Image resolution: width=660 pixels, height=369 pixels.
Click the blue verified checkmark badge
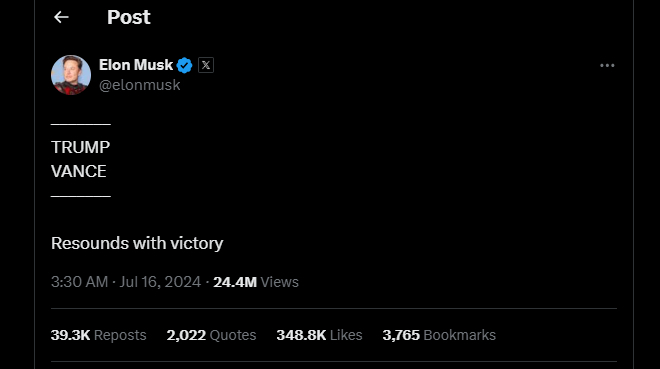click(184, 65)
